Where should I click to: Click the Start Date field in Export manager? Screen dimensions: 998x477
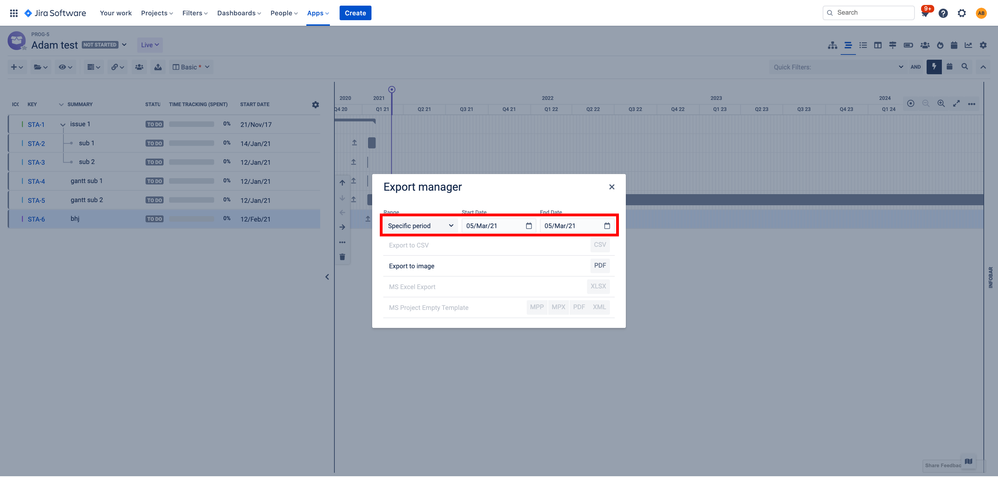[499, 225]
